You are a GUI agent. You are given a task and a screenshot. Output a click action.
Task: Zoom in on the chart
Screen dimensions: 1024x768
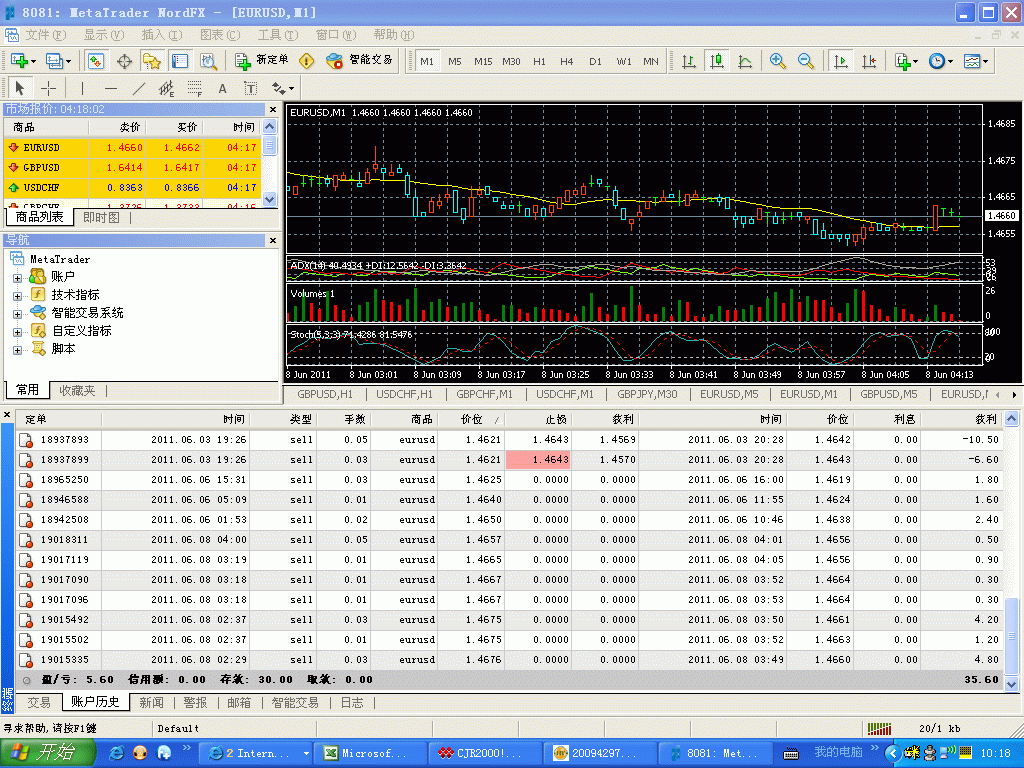pyautogui.click(x=778, y=61)
